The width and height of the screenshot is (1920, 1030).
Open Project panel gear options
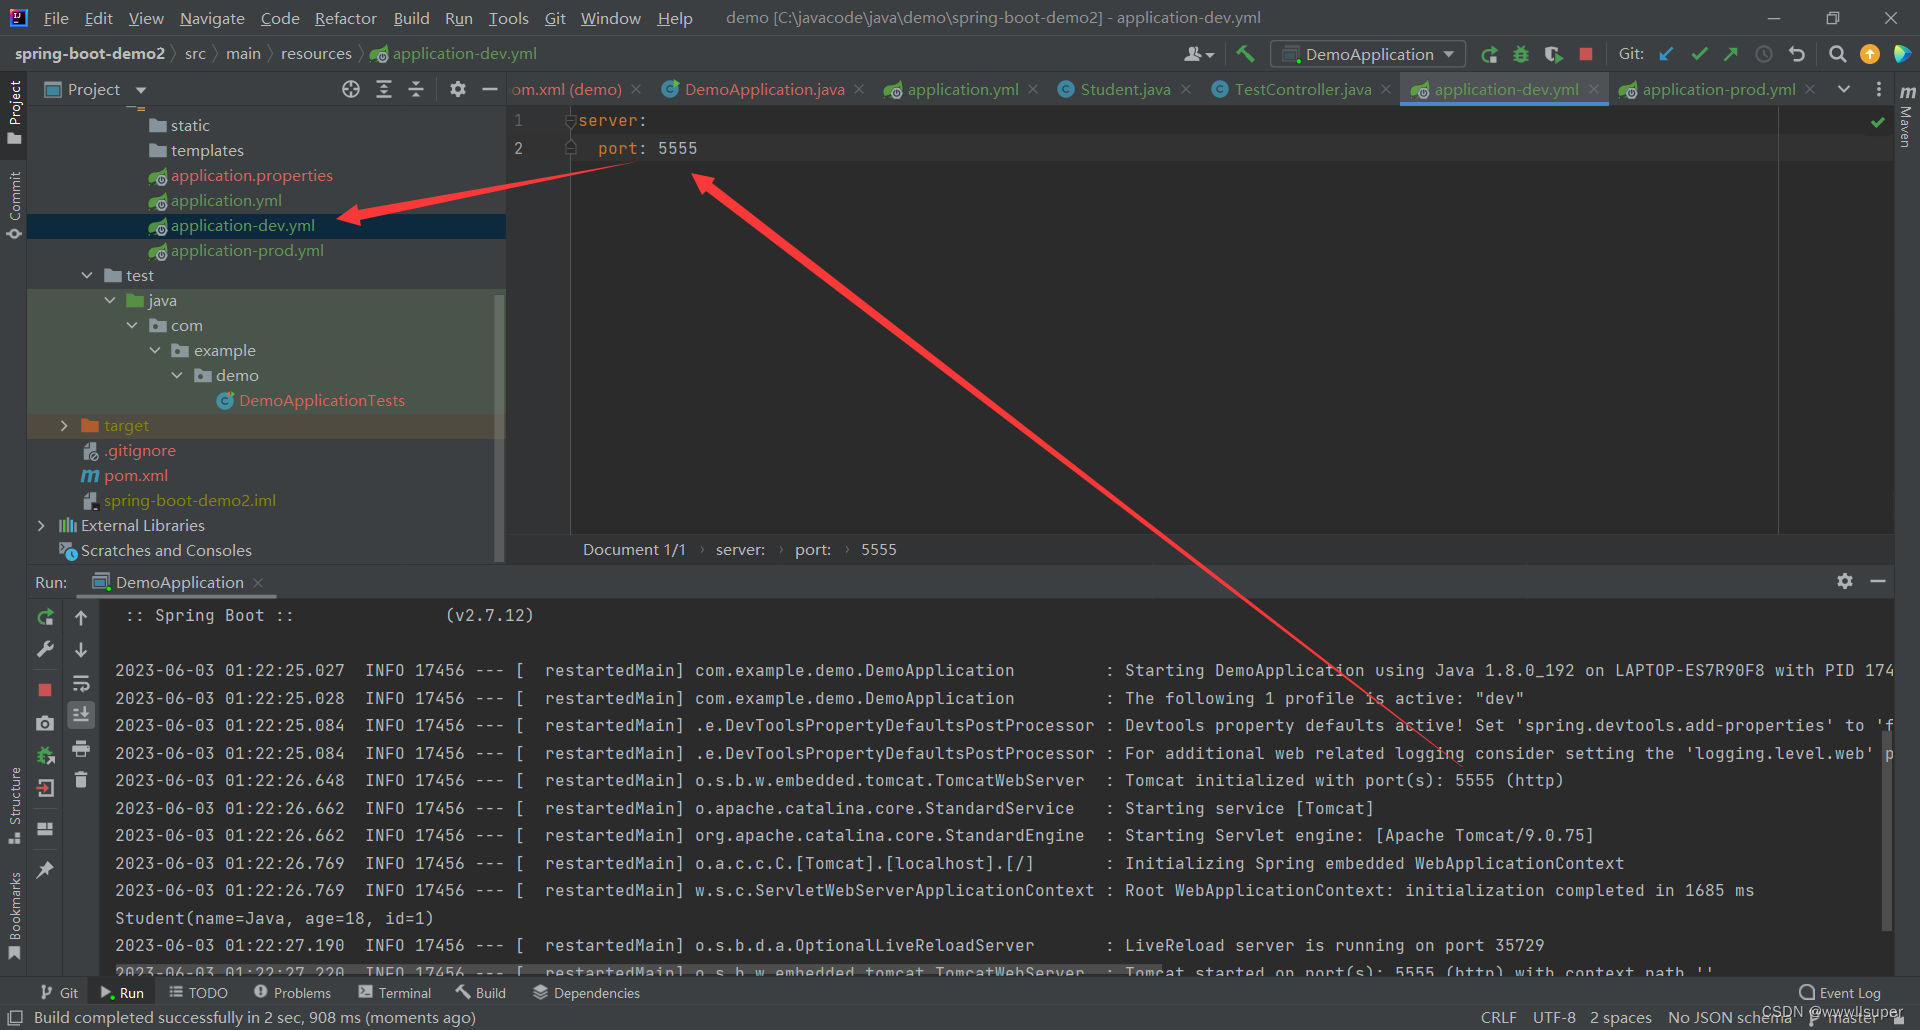(458, 89)
